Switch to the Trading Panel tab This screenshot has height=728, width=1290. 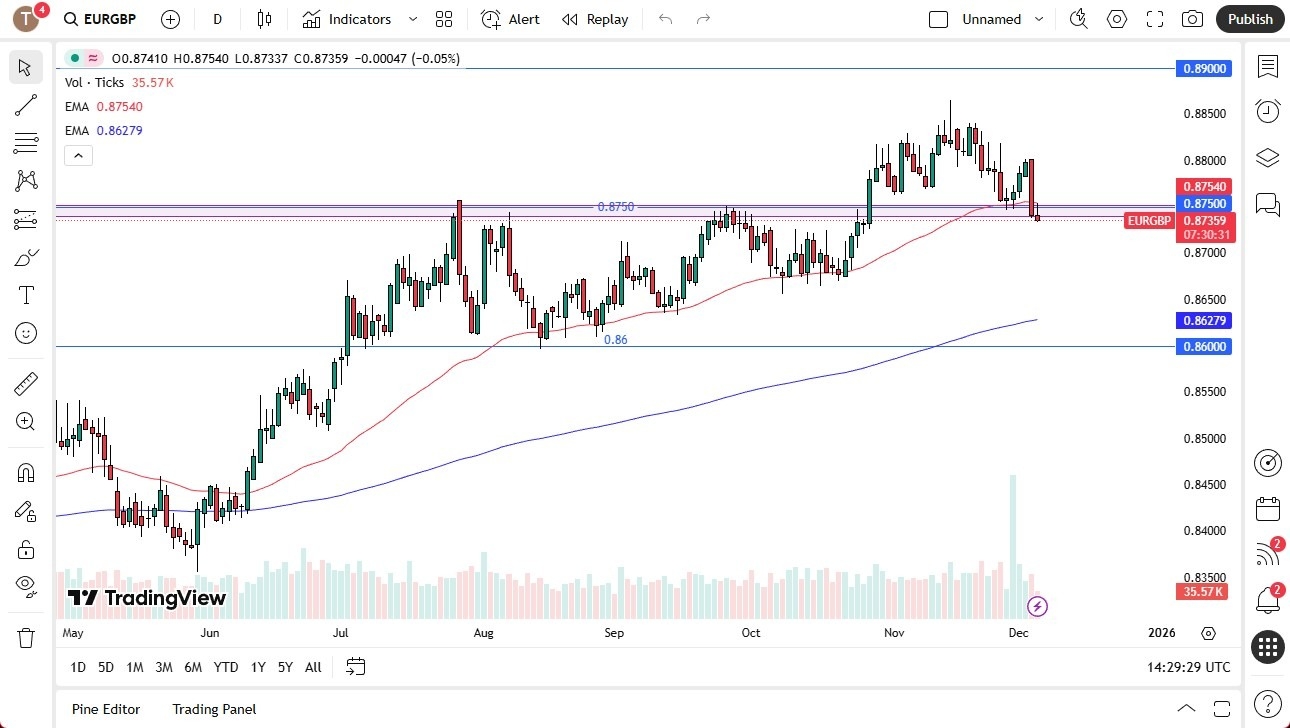tap(214, 709)
